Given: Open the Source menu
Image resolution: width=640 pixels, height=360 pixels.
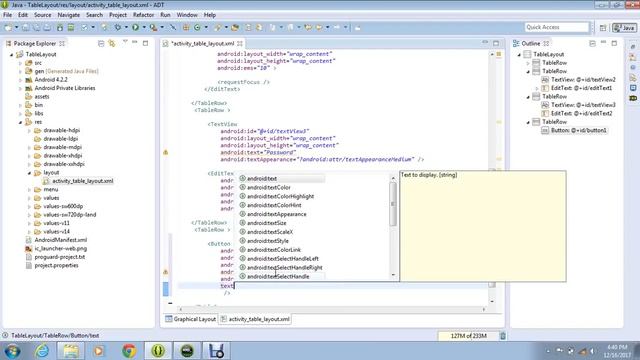Looking at the screenshot, I should pyautogui.click(x=42, y=15).
